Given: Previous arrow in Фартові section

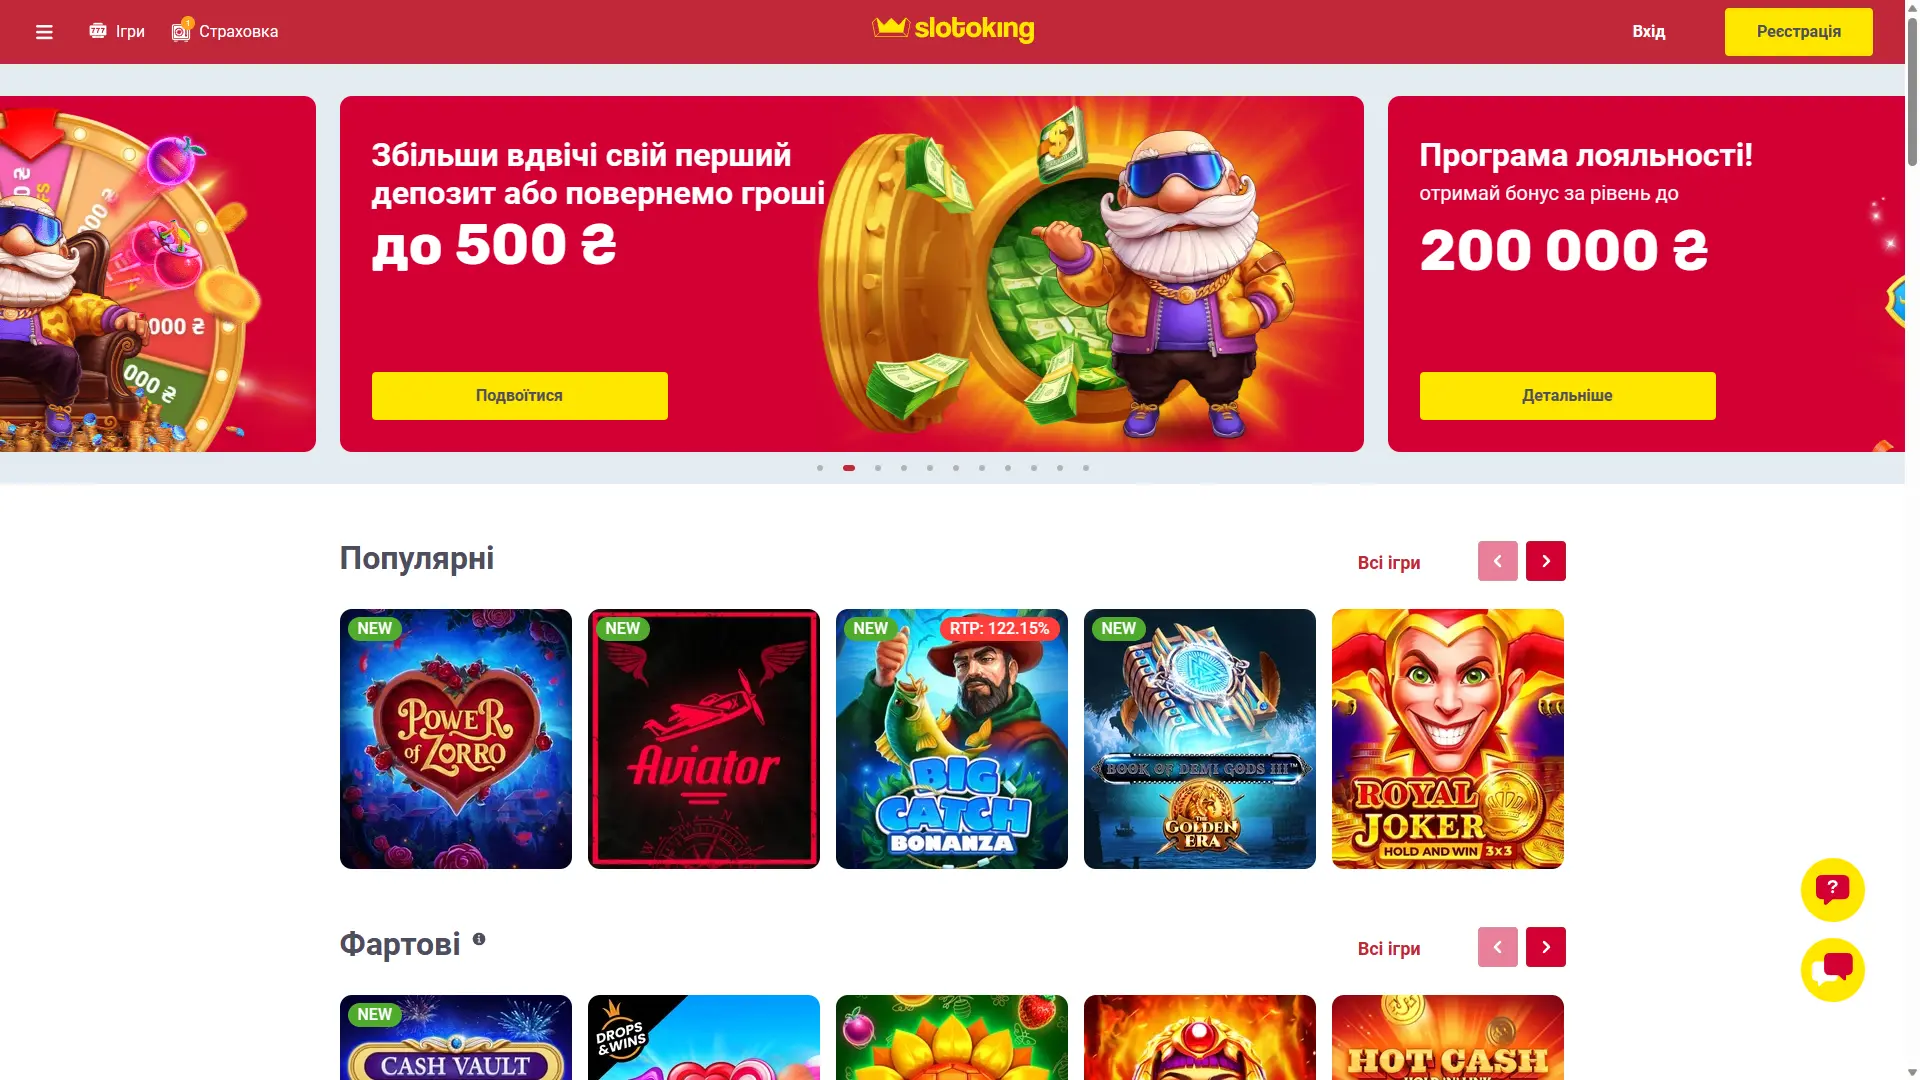Looking at the screenshot, I should tap(1497, 947).
